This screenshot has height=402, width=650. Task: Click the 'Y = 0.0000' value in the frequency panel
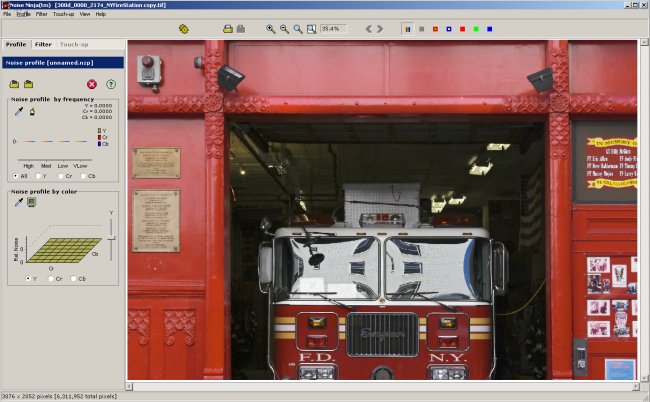[98, 106]
